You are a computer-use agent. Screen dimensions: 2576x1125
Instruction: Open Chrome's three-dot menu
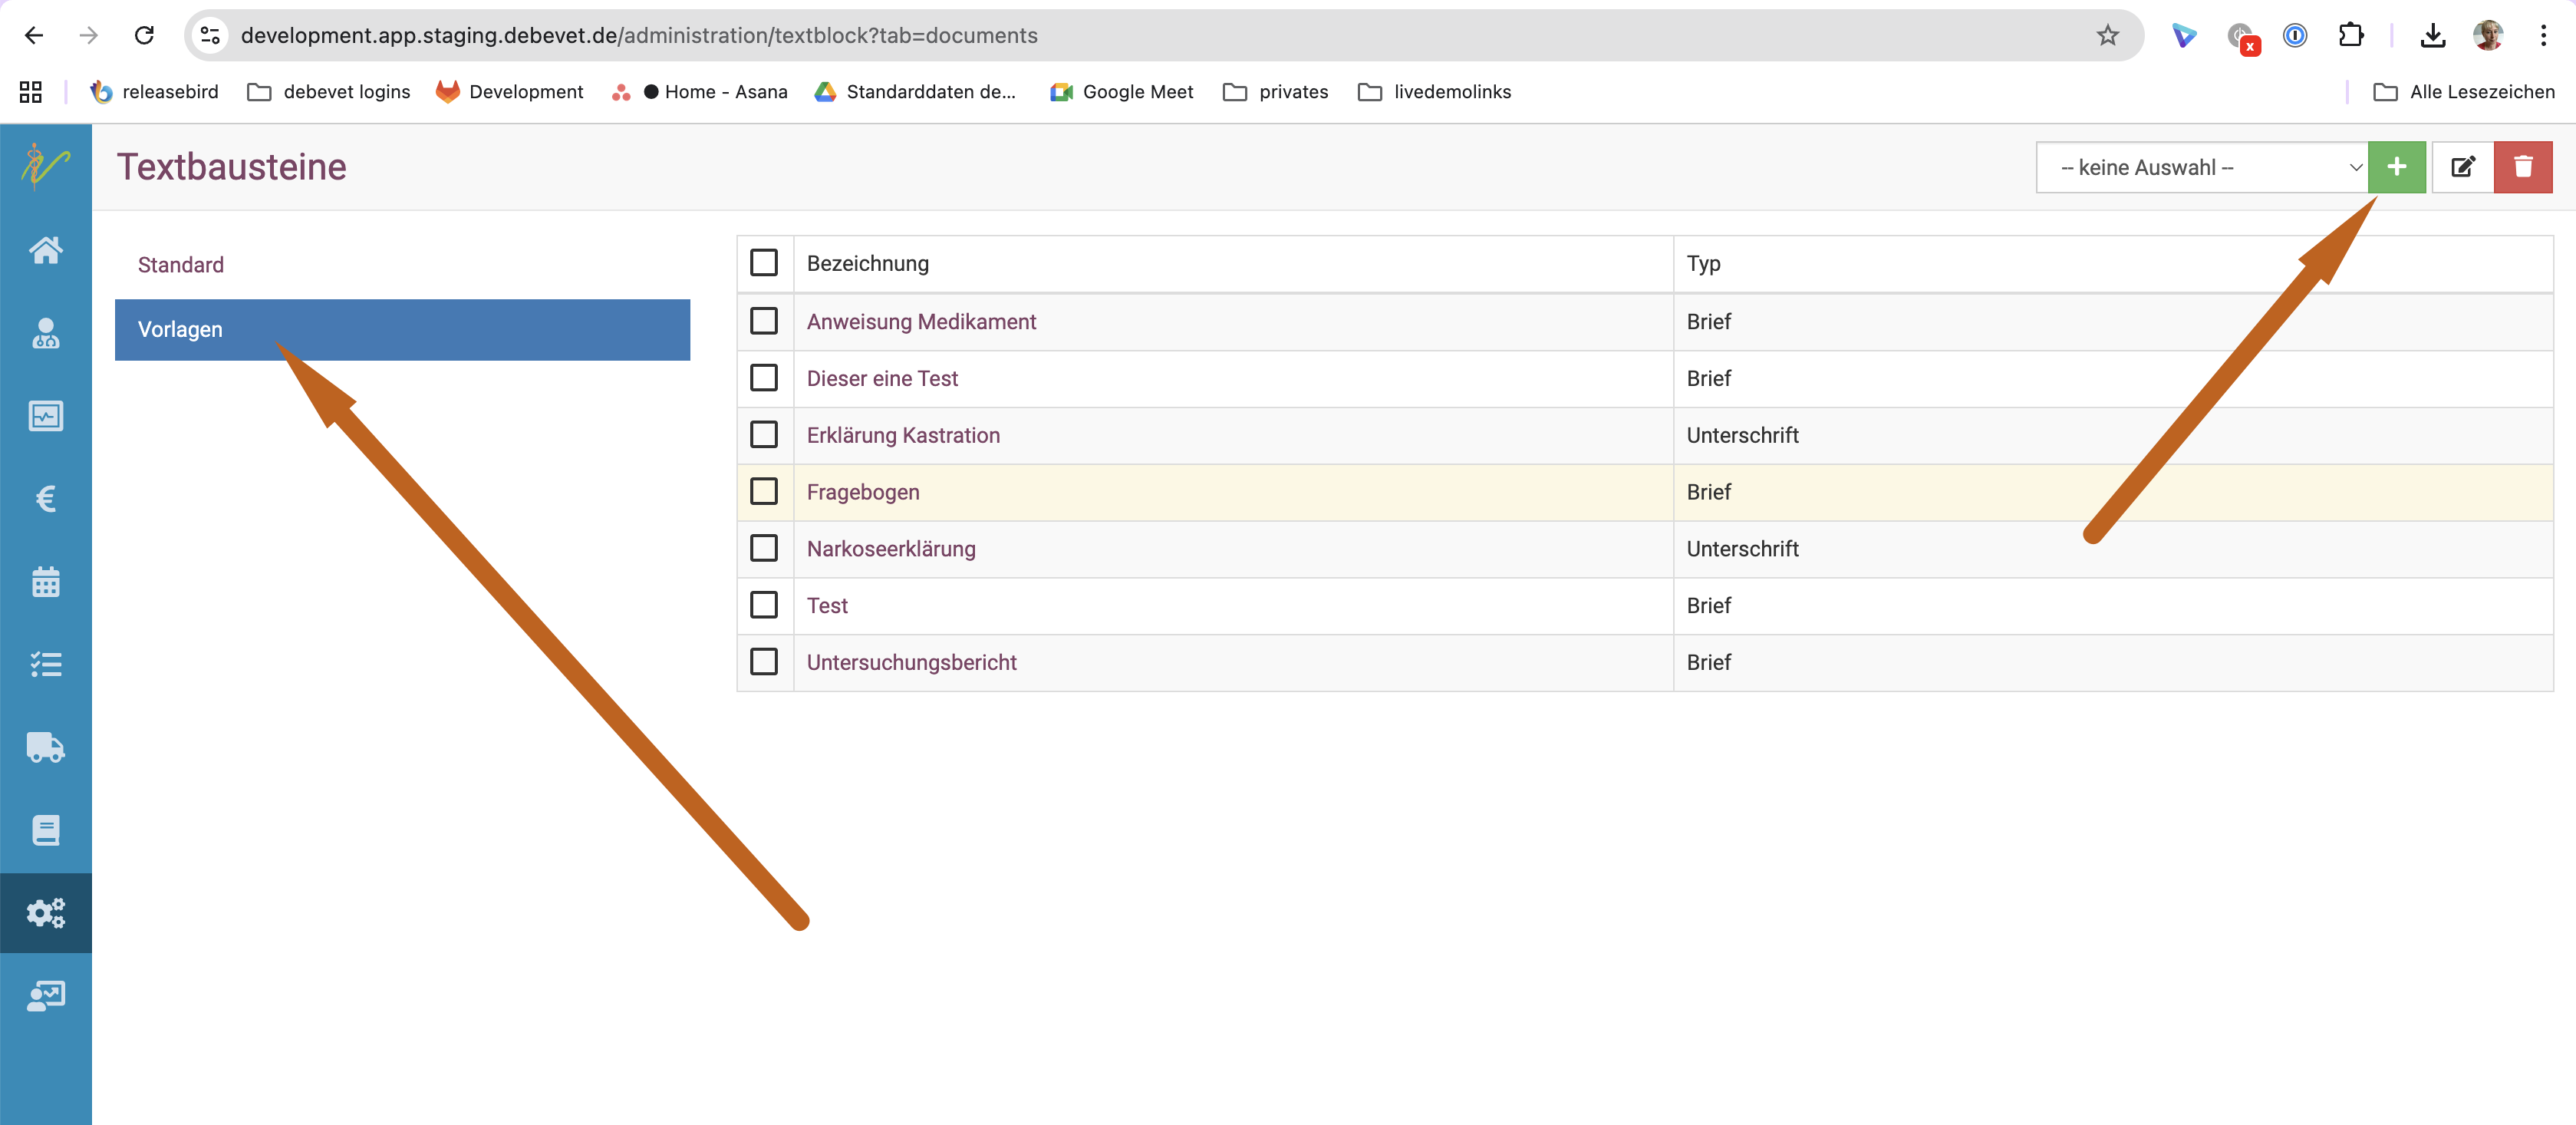(2543, 36)
